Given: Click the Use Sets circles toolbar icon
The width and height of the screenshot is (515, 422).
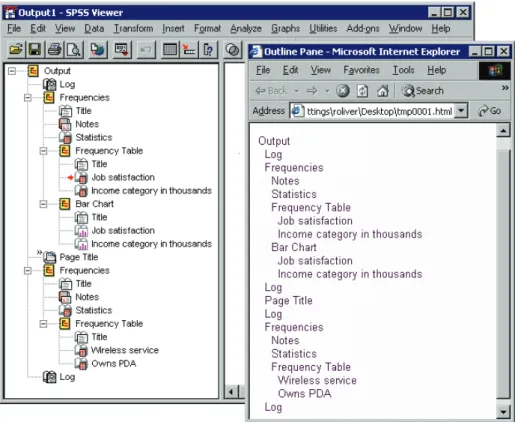Looking at the screenshot, I should tap(232, 50).
